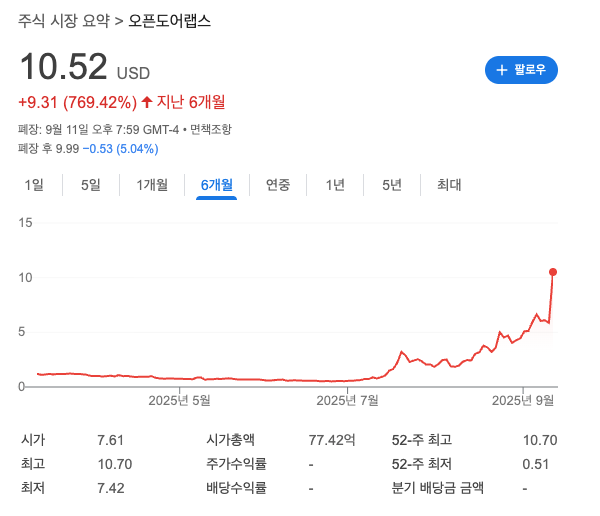Click the 2025년 5월 axis label
This screenshot has width=600, height=516.
(x=179, y=401)
